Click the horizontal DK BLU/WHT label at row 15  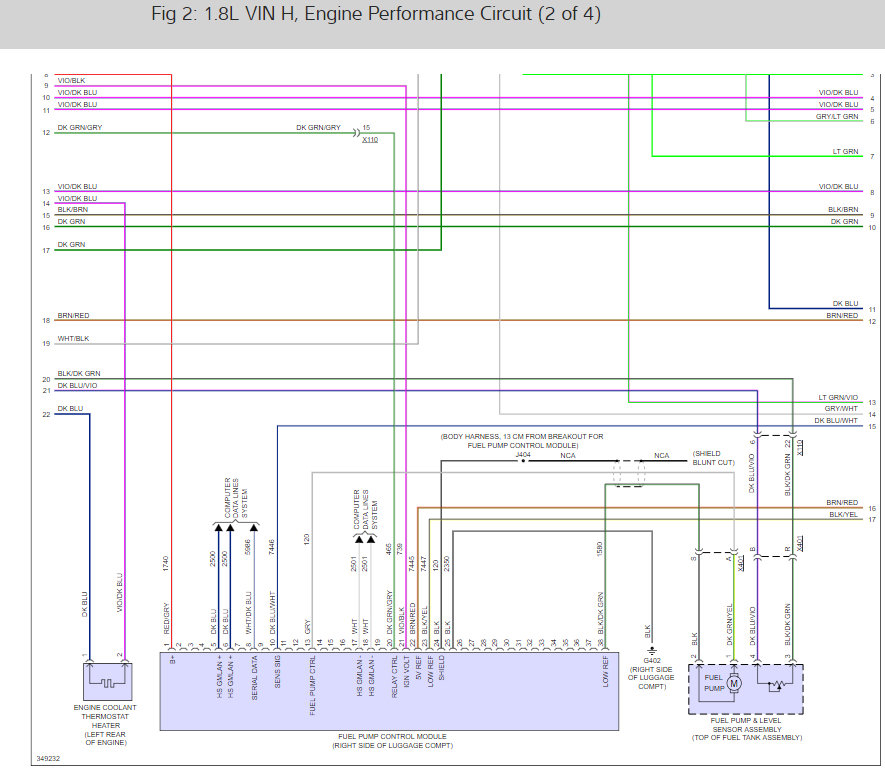pos(836,421)
